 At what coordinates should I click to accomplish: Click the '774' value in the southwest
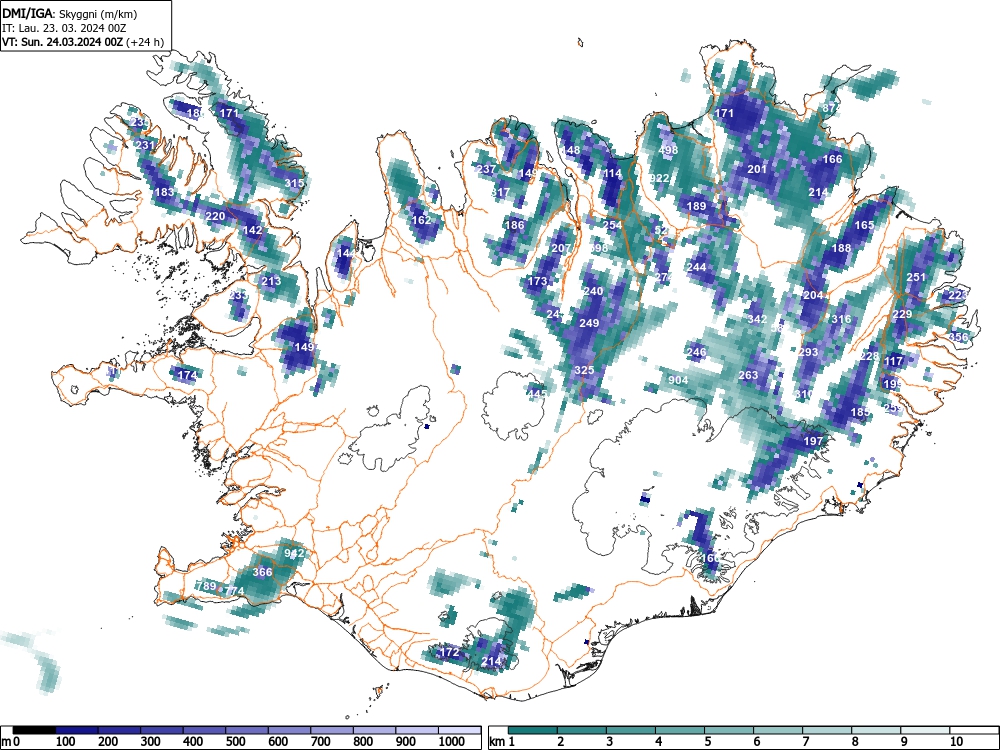[234, 591]
